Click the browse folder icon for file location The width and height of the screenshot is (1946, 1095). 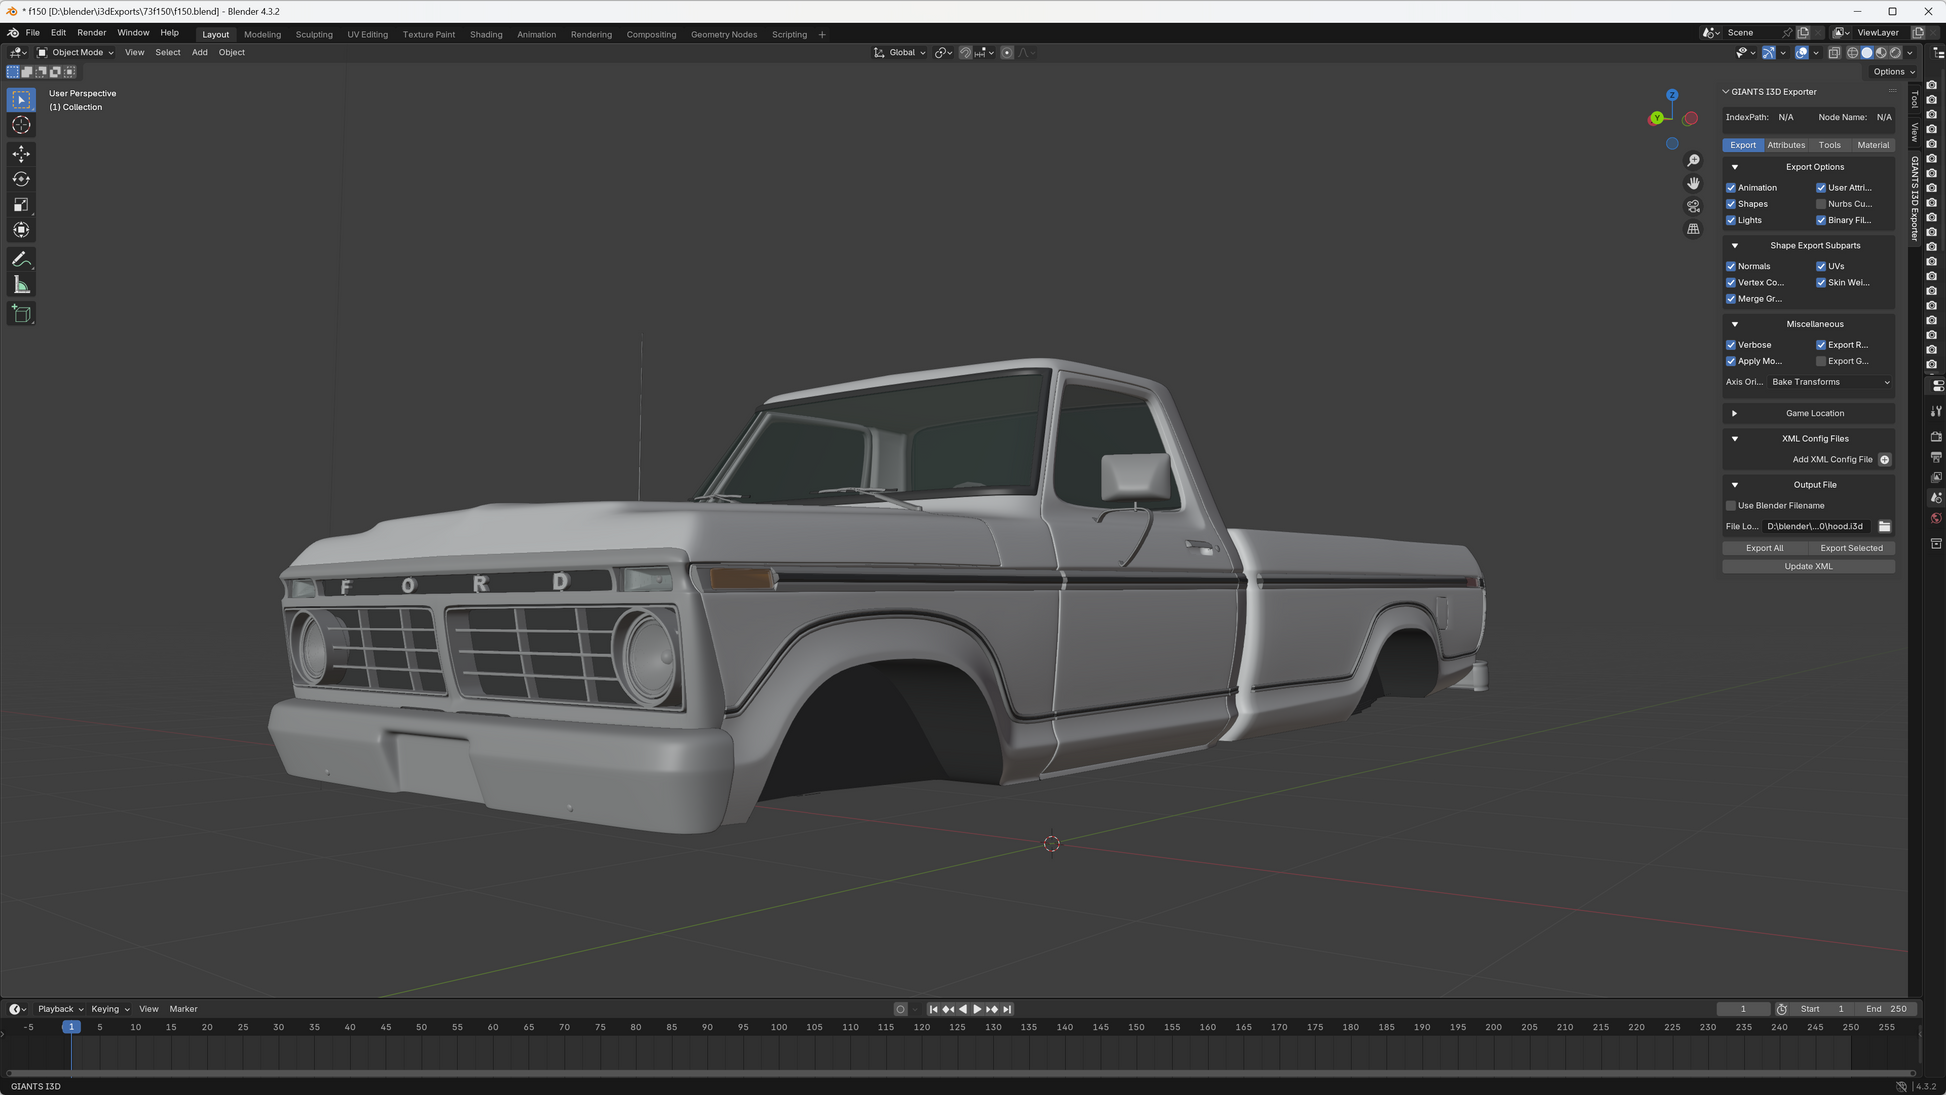[1884, 526]
